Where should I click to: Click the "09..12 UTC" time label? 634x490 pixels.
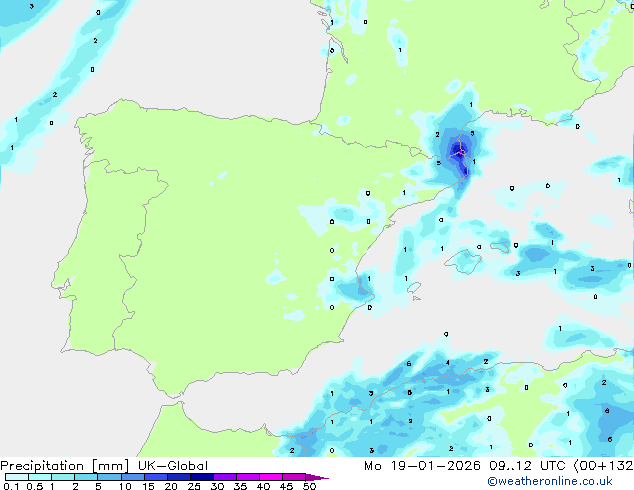[526, 466]
